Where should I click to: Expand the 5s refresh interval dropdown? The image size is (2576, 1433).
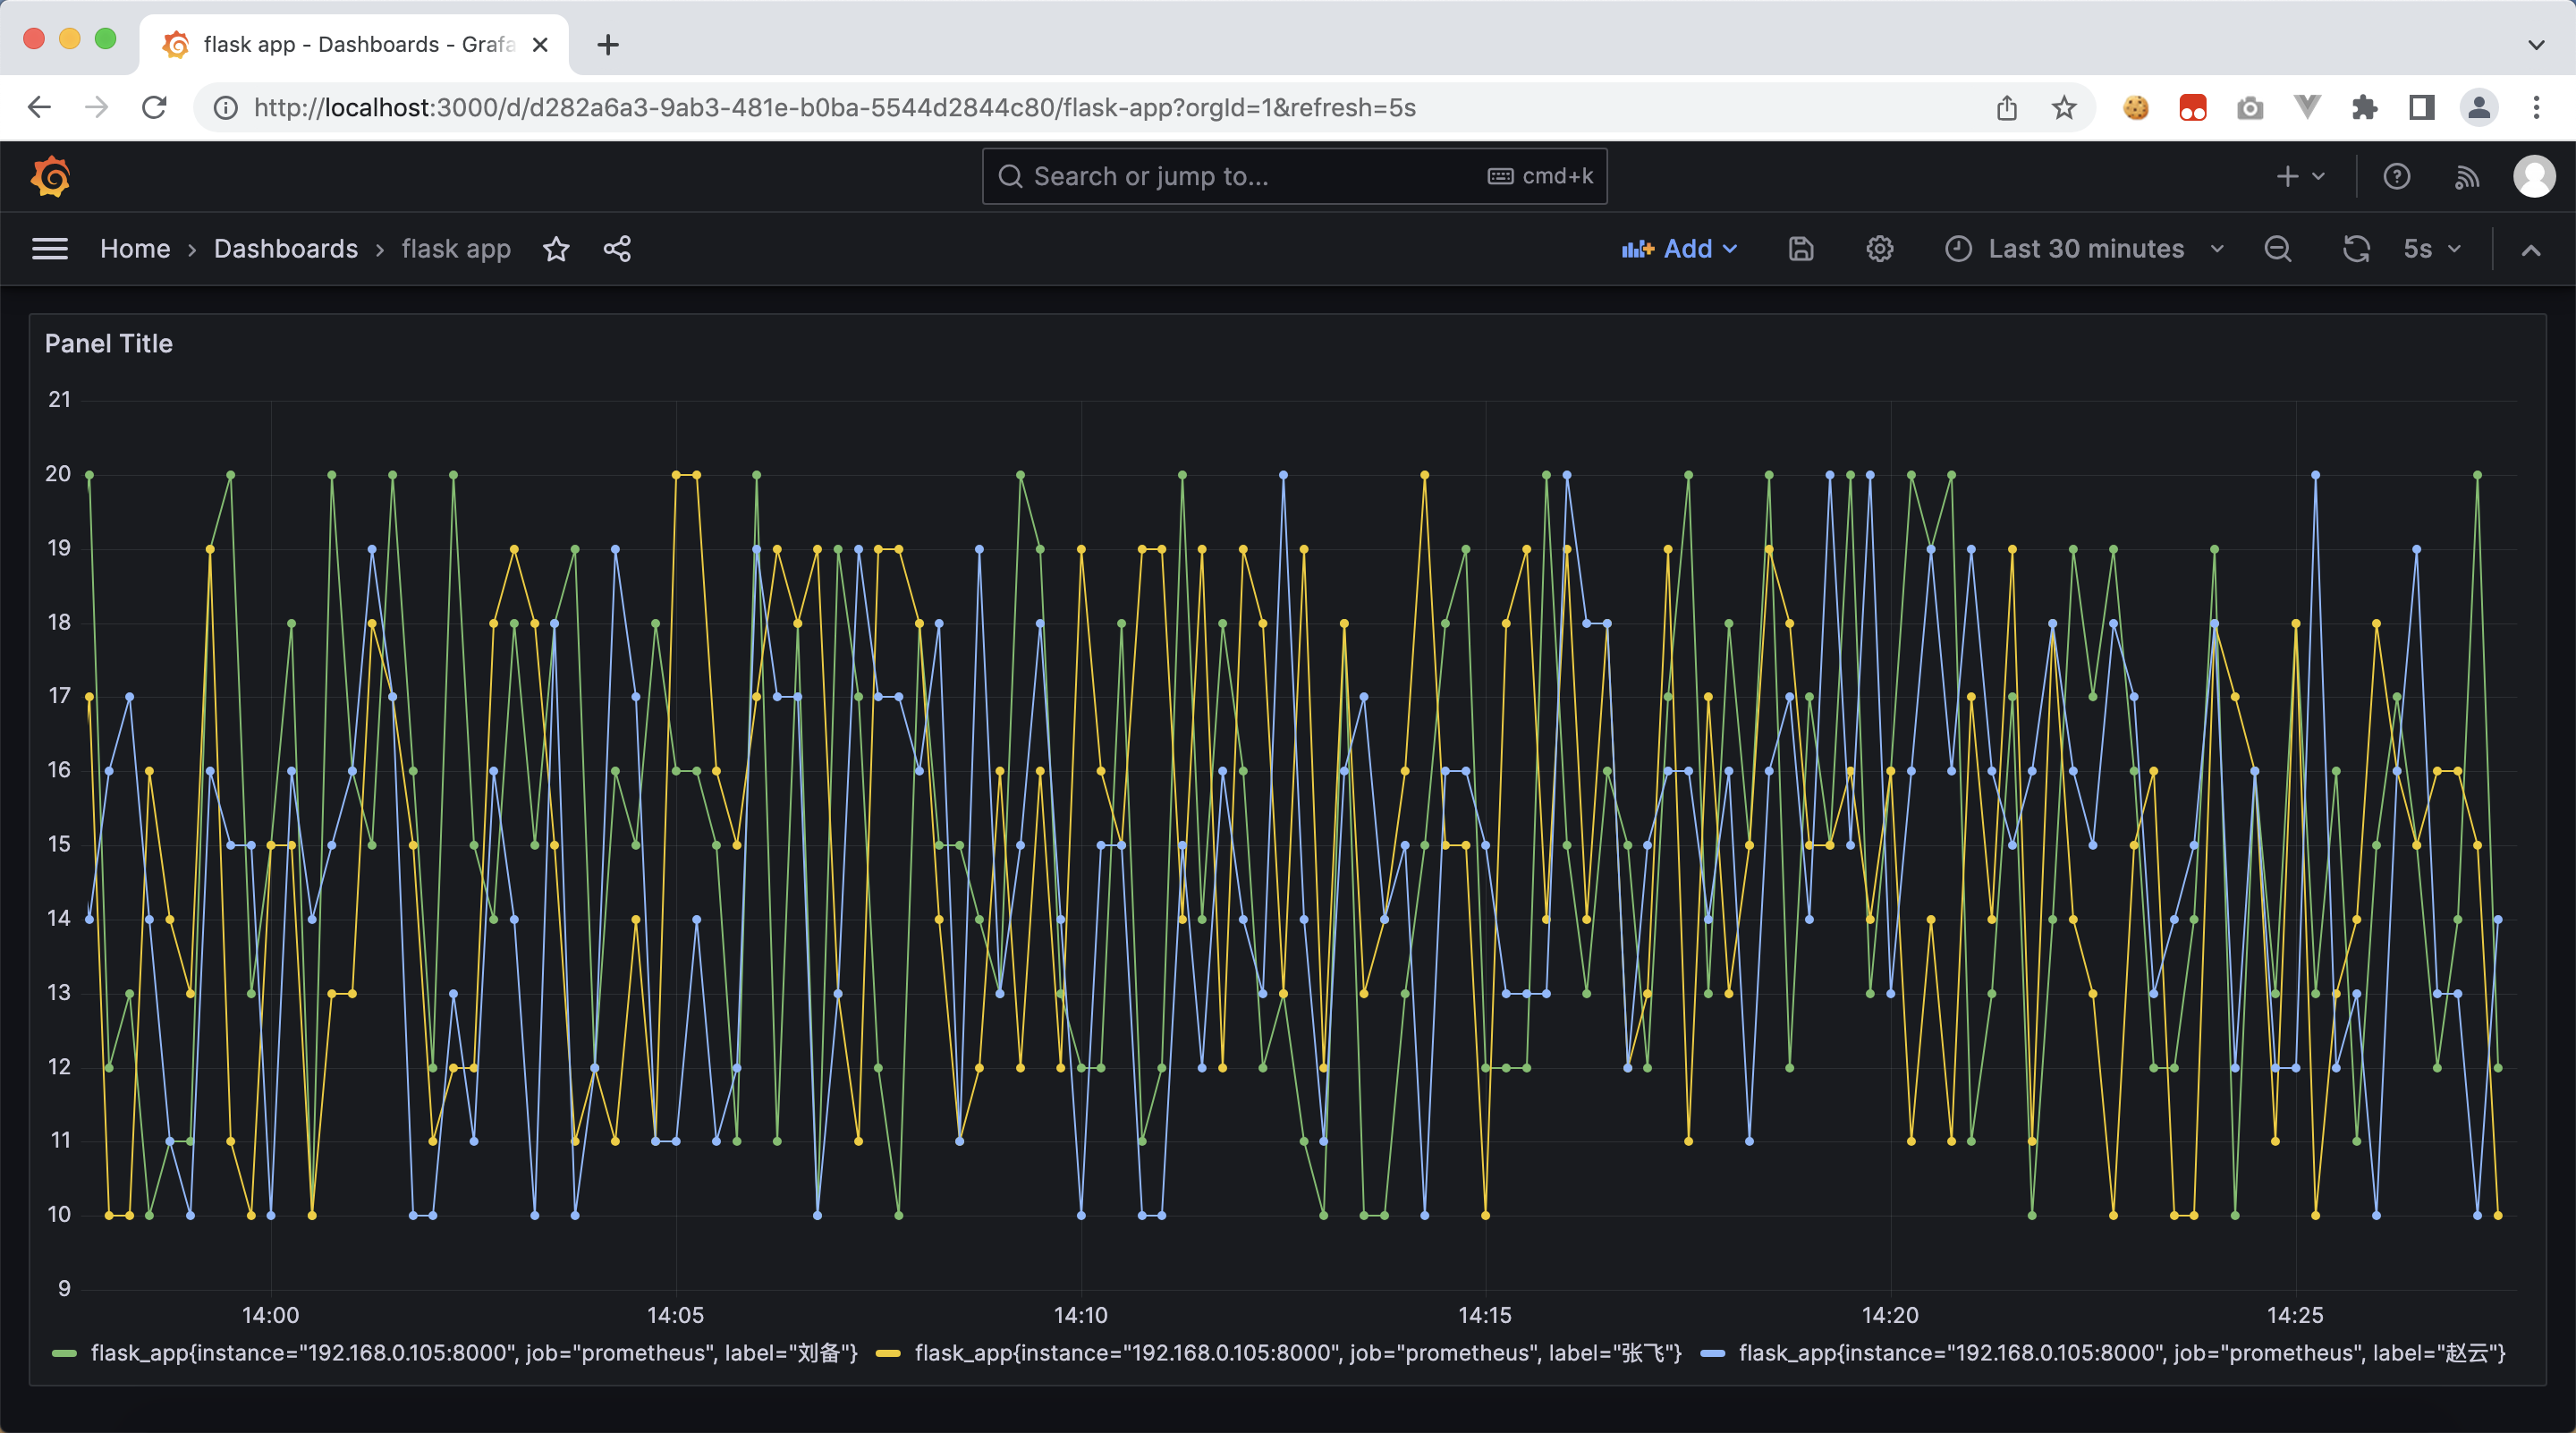(2432, 249)
